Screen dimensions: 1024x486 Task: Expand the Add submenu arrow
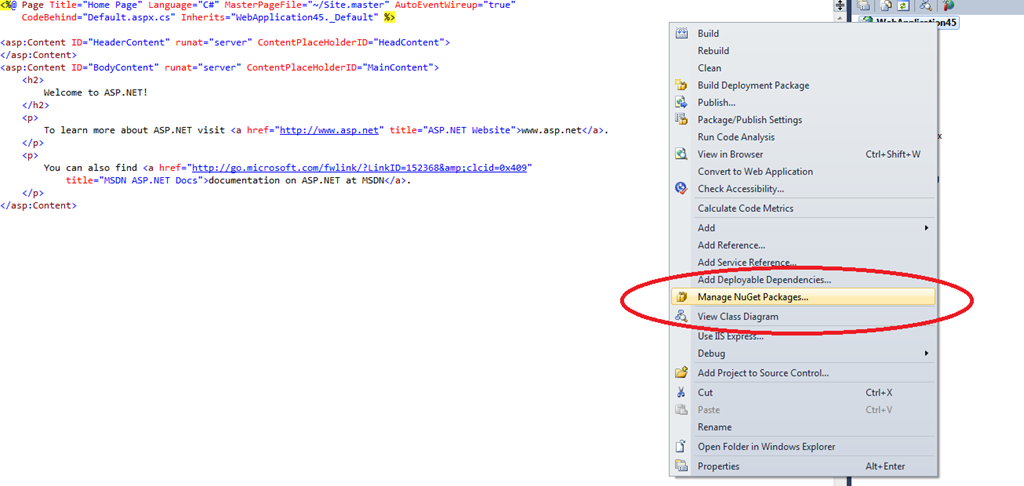click(x=926, y=228)
